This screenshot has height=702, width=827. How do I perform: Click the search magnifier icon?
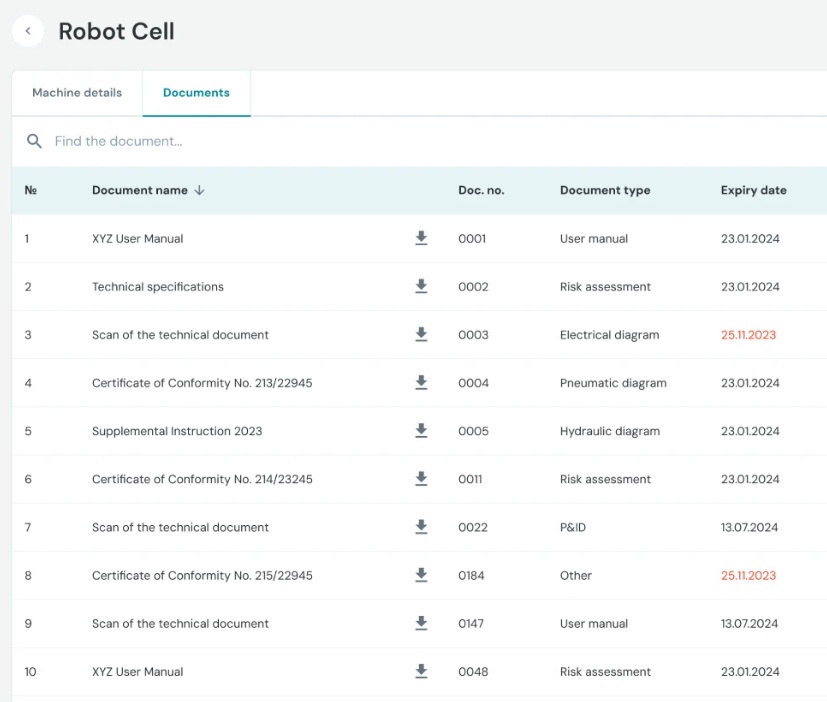[x=34, y=141]
